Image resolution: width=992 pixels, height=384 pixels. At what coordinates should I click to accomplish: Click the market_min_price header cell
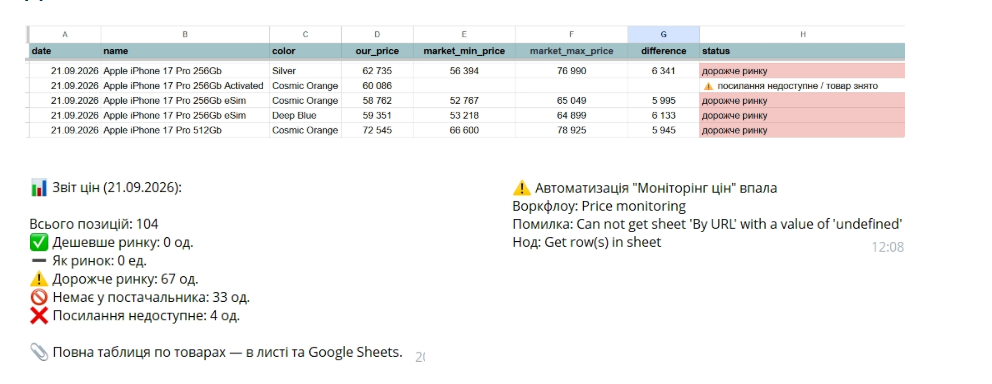[464, 51]
